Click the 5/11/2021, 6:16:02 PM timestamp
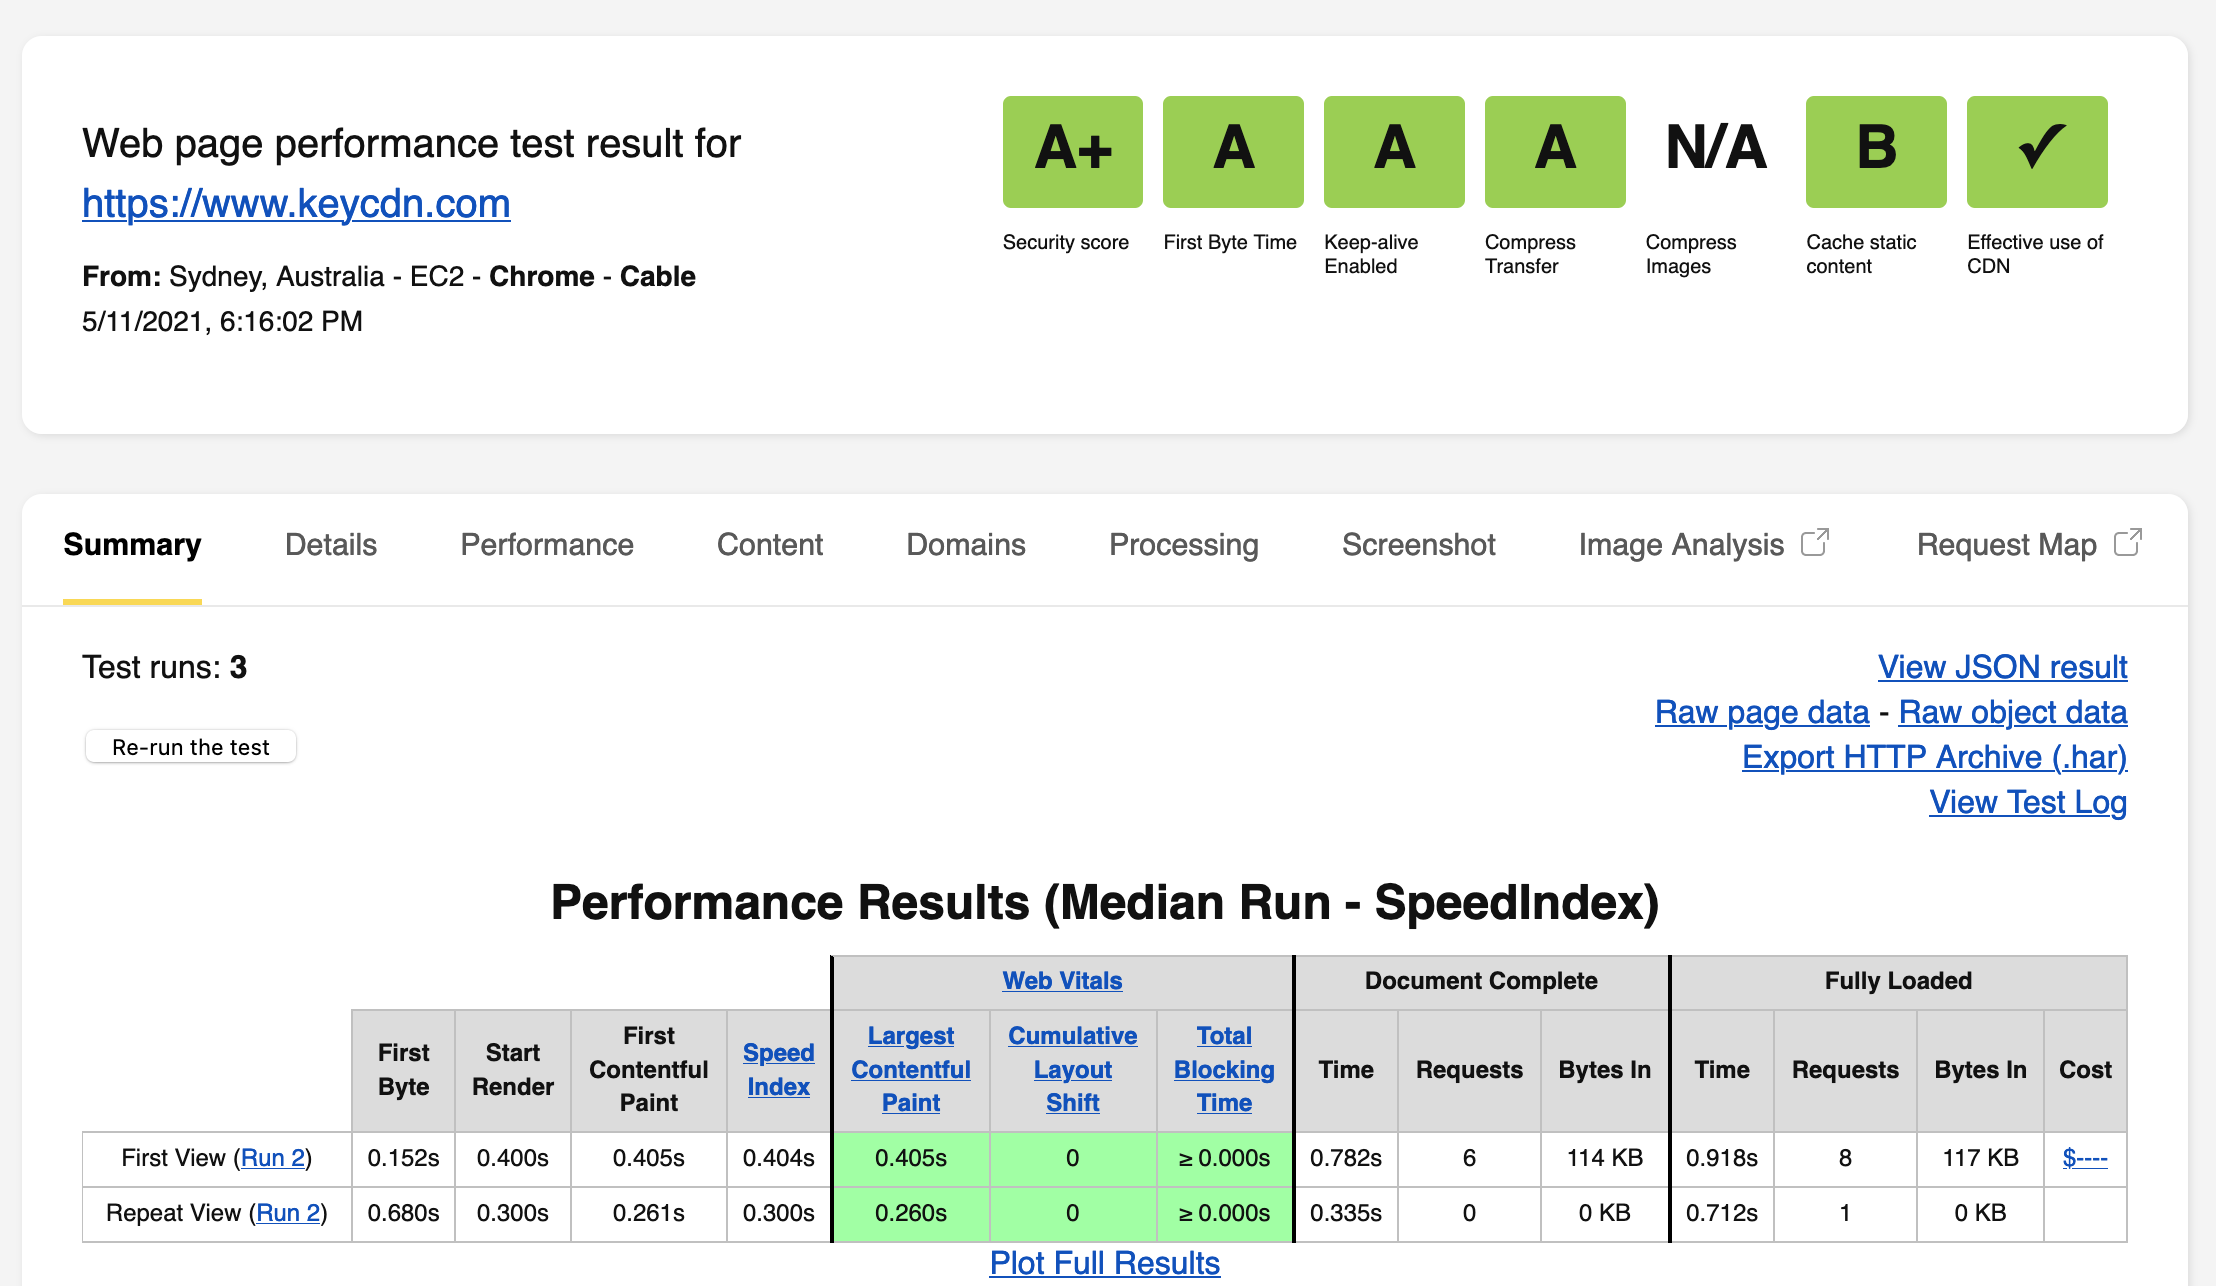2216x1286 pixels. point(222,321)
